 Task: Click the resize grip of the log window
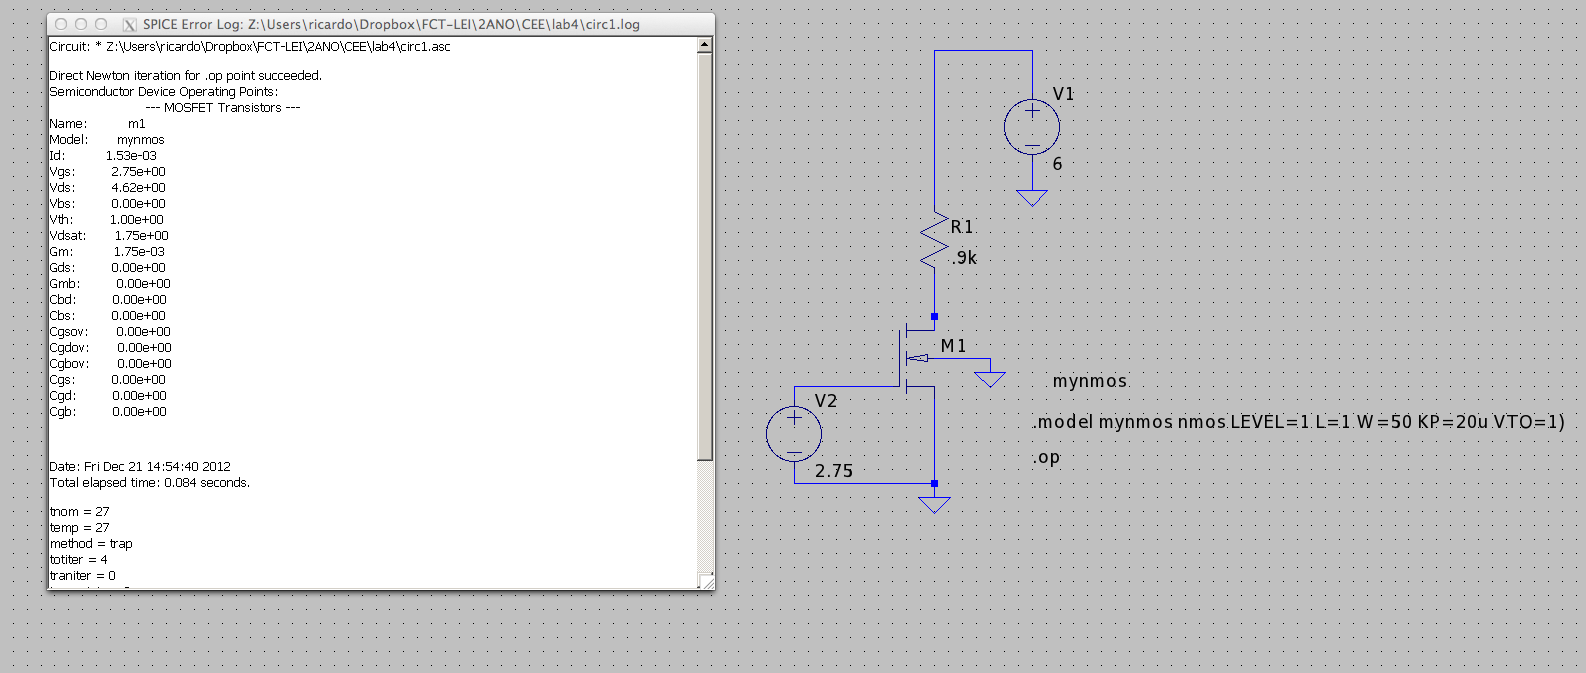click(706, 581)
